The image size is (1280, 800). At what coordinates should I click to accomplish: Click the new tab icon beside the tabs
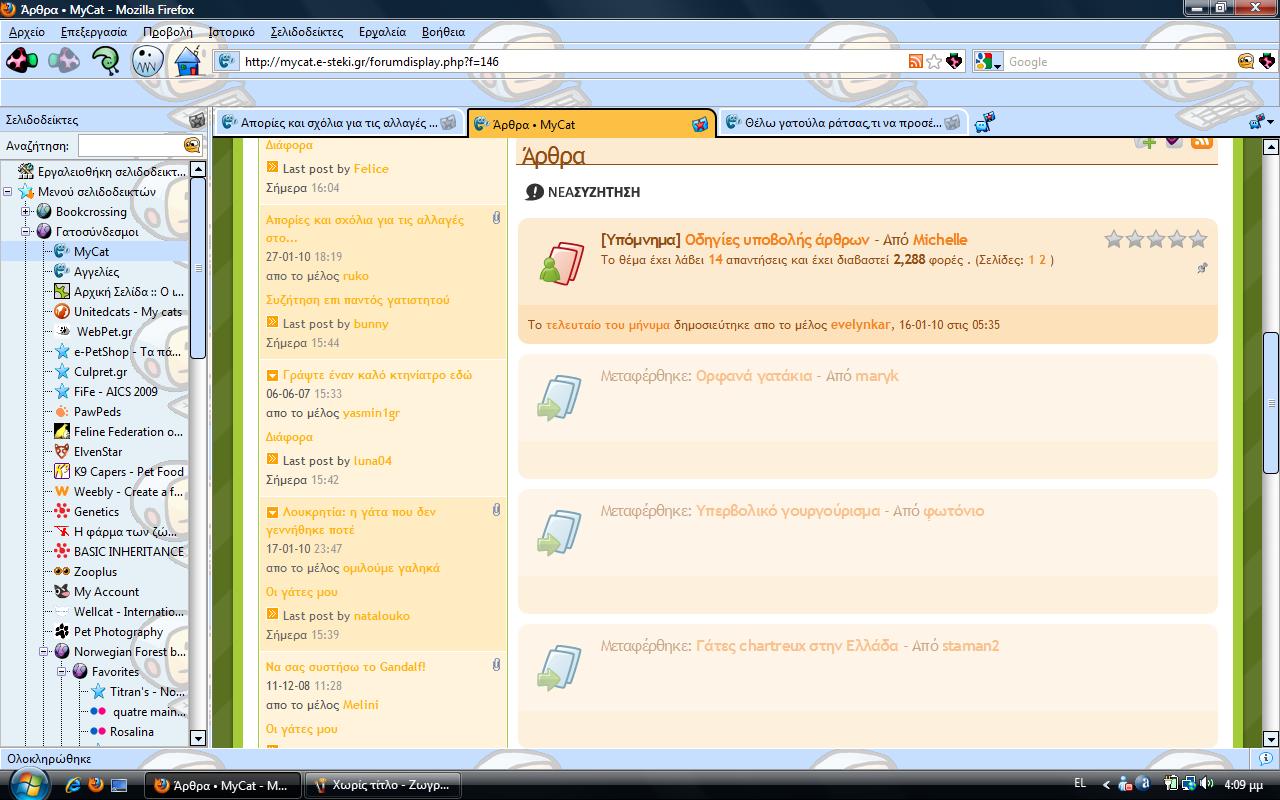point(985,123)
